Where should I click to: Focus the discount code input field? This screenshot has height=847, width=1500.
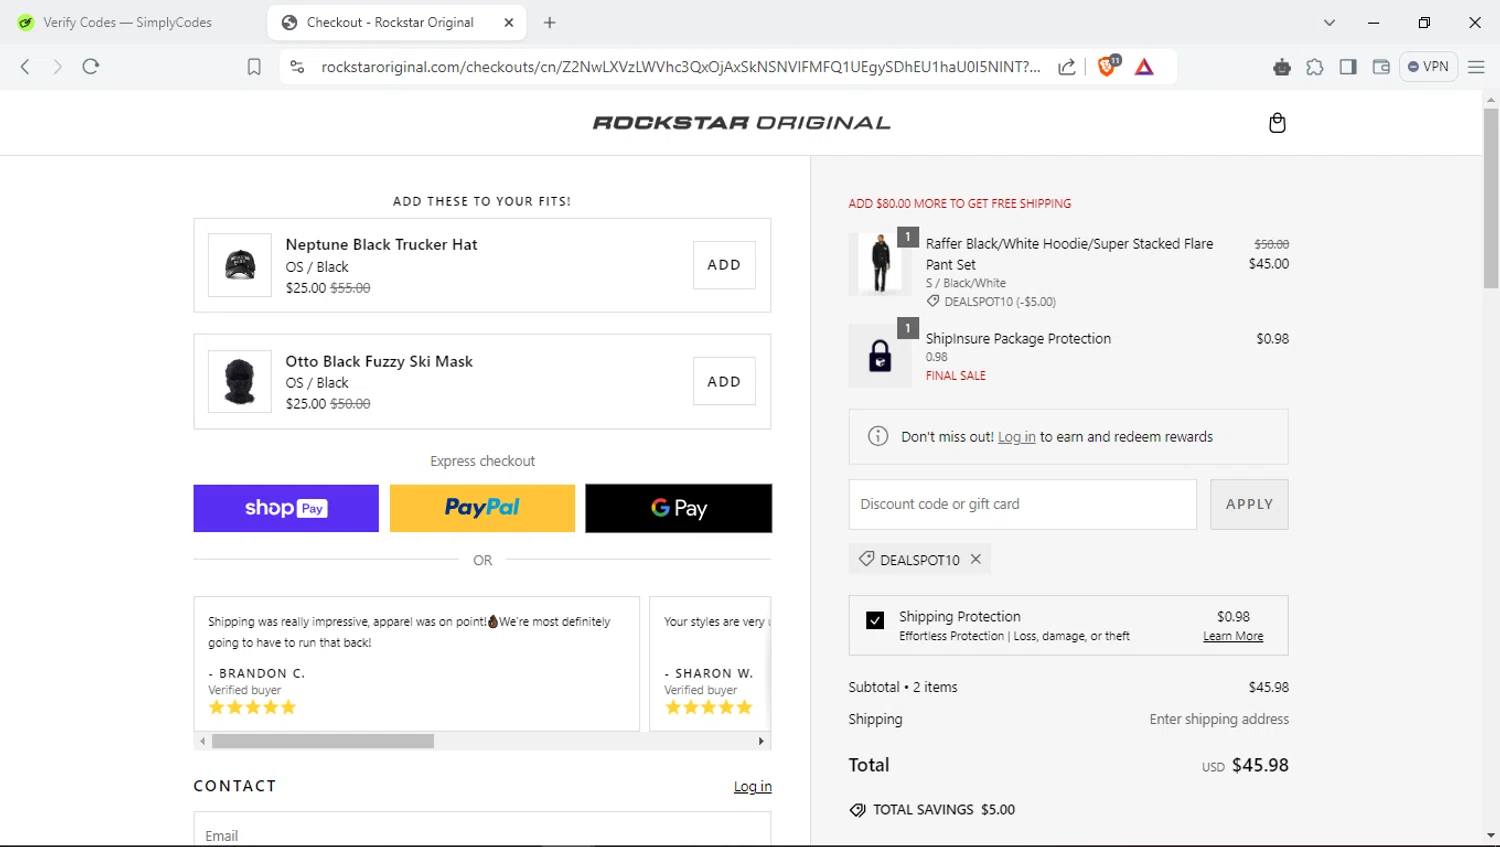(1022, 504)
